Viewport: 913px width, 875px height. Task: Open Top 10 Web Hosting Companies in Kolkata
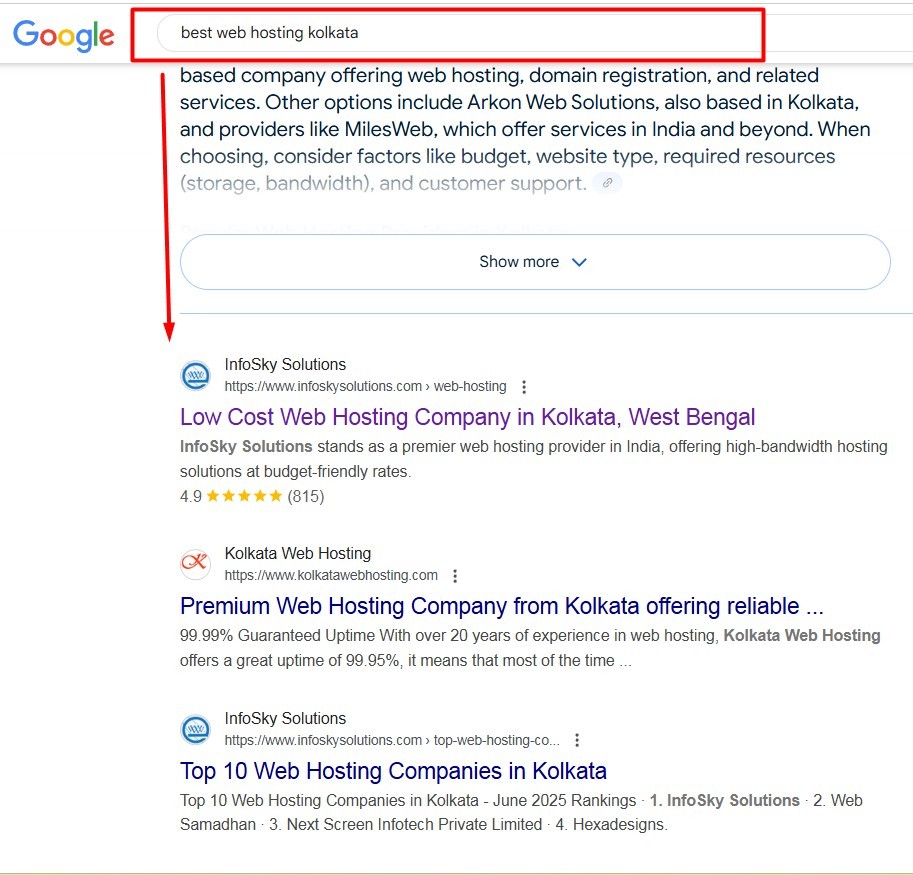(x=393, y=771)
